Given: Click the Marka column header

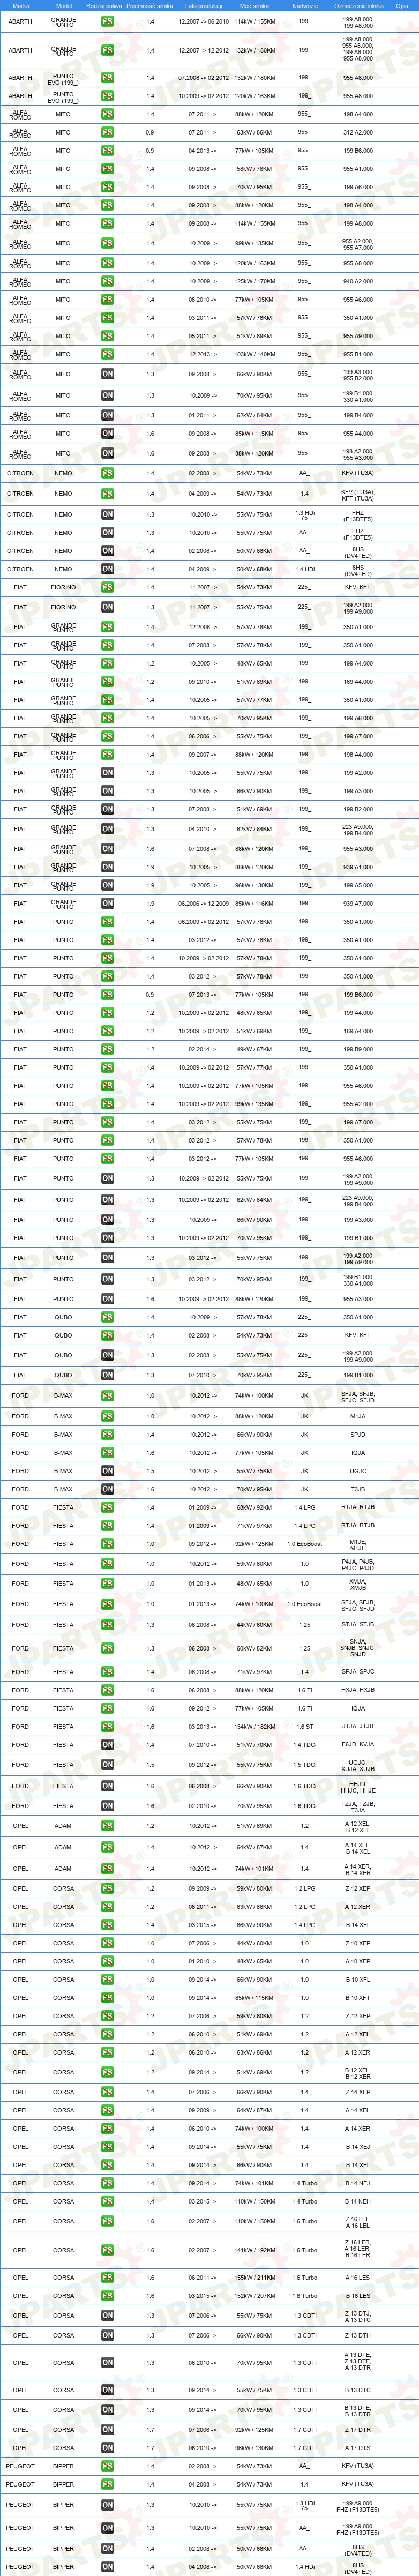Looking at the screenshot, I should click(20, 5).
